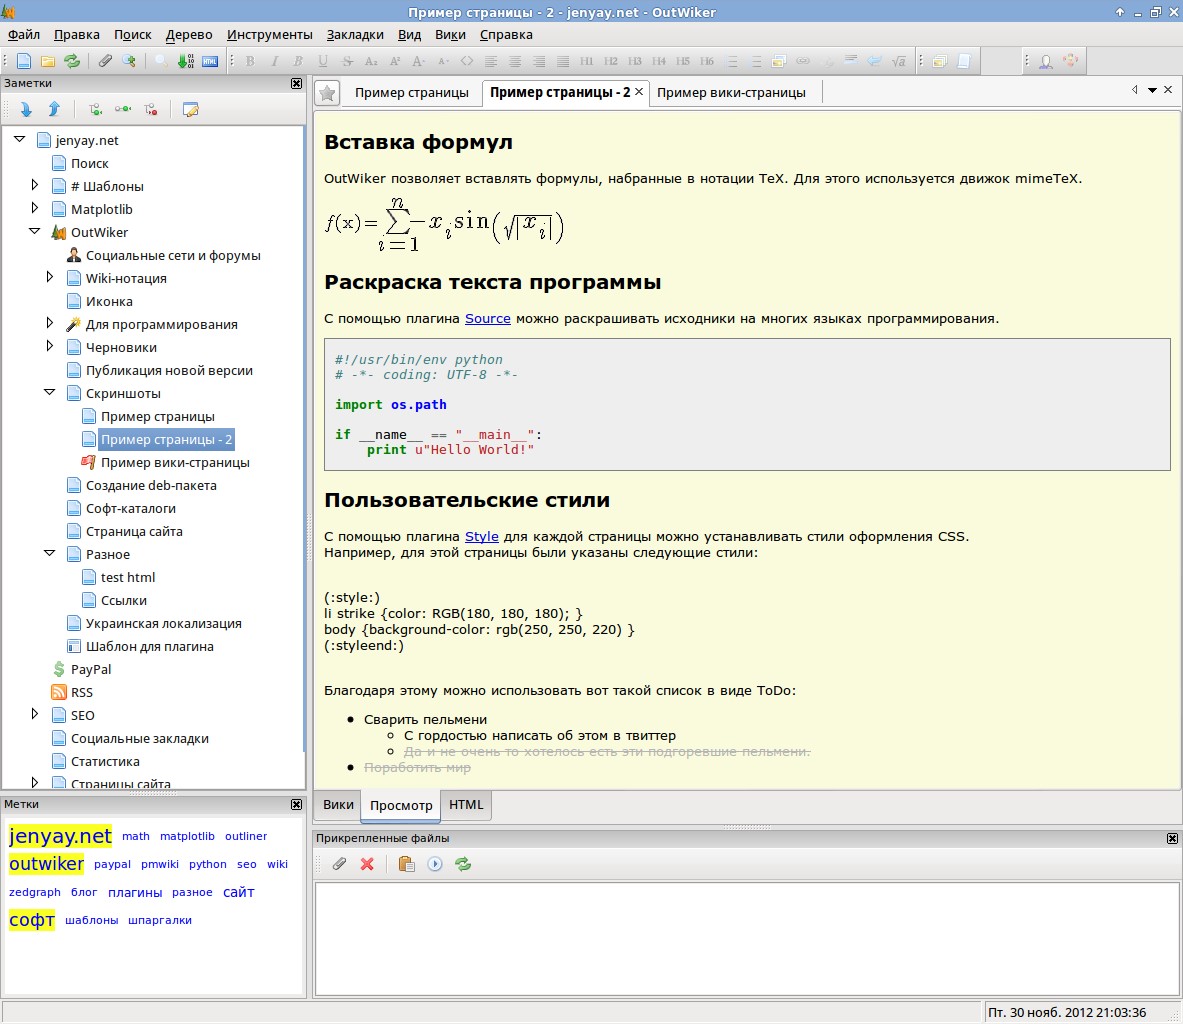Click the new page icon in main toolbar
Screen dimensions: 1183x1024
click(x=24, y=61)
